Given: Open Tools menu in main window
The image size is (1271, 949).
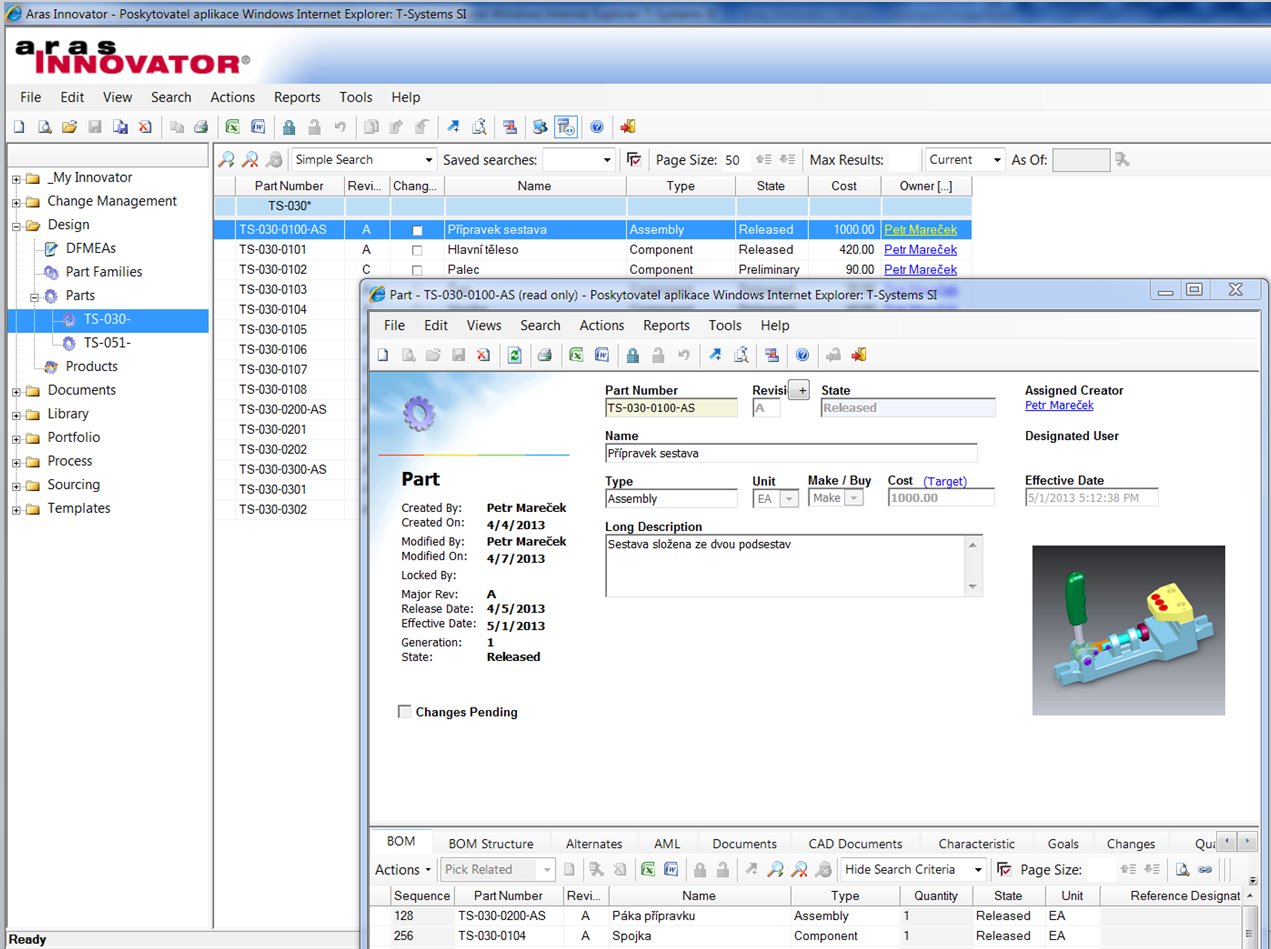Looking at the screenshot, I should (356, 97).
